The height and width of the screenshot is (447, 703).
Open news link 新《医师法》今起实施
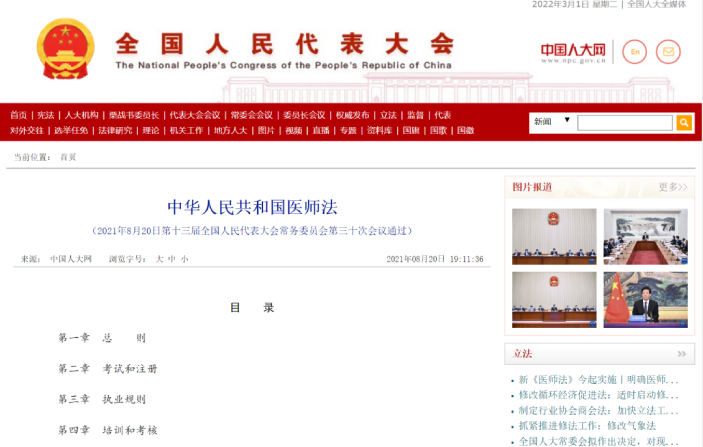tap(598, 380)
